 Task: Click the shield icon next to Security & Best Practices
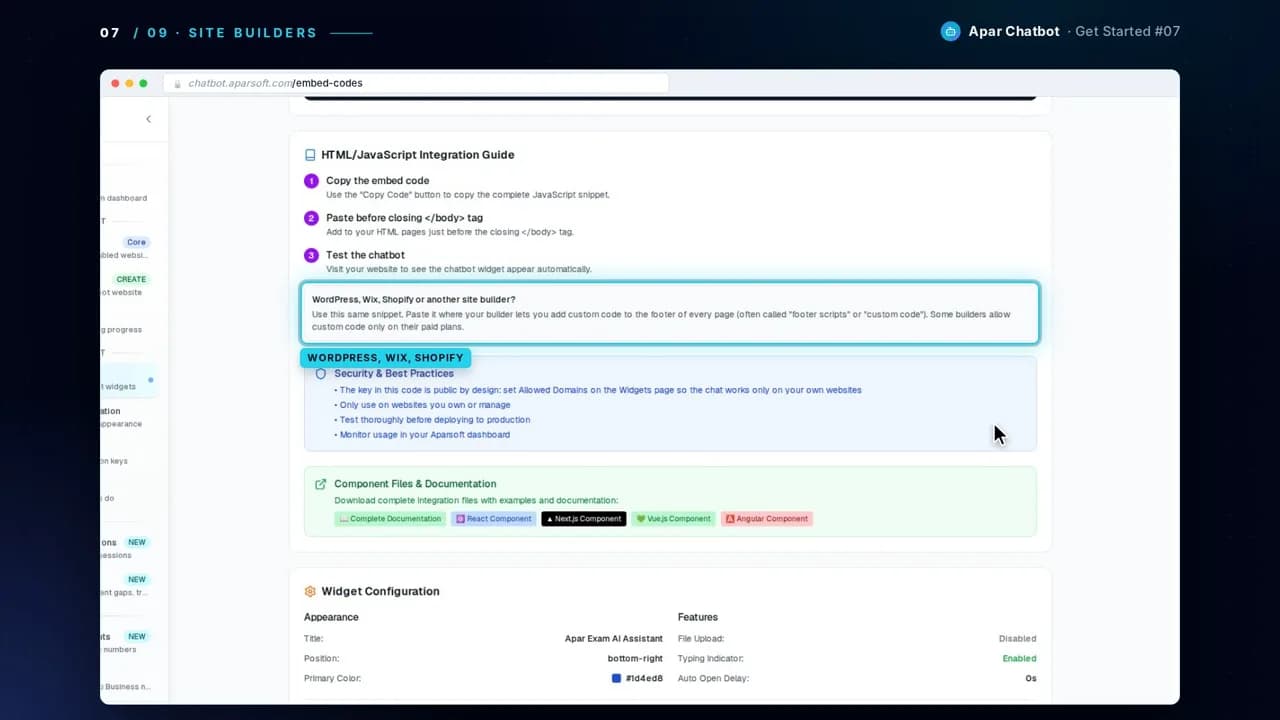click(x=321, y=373)
